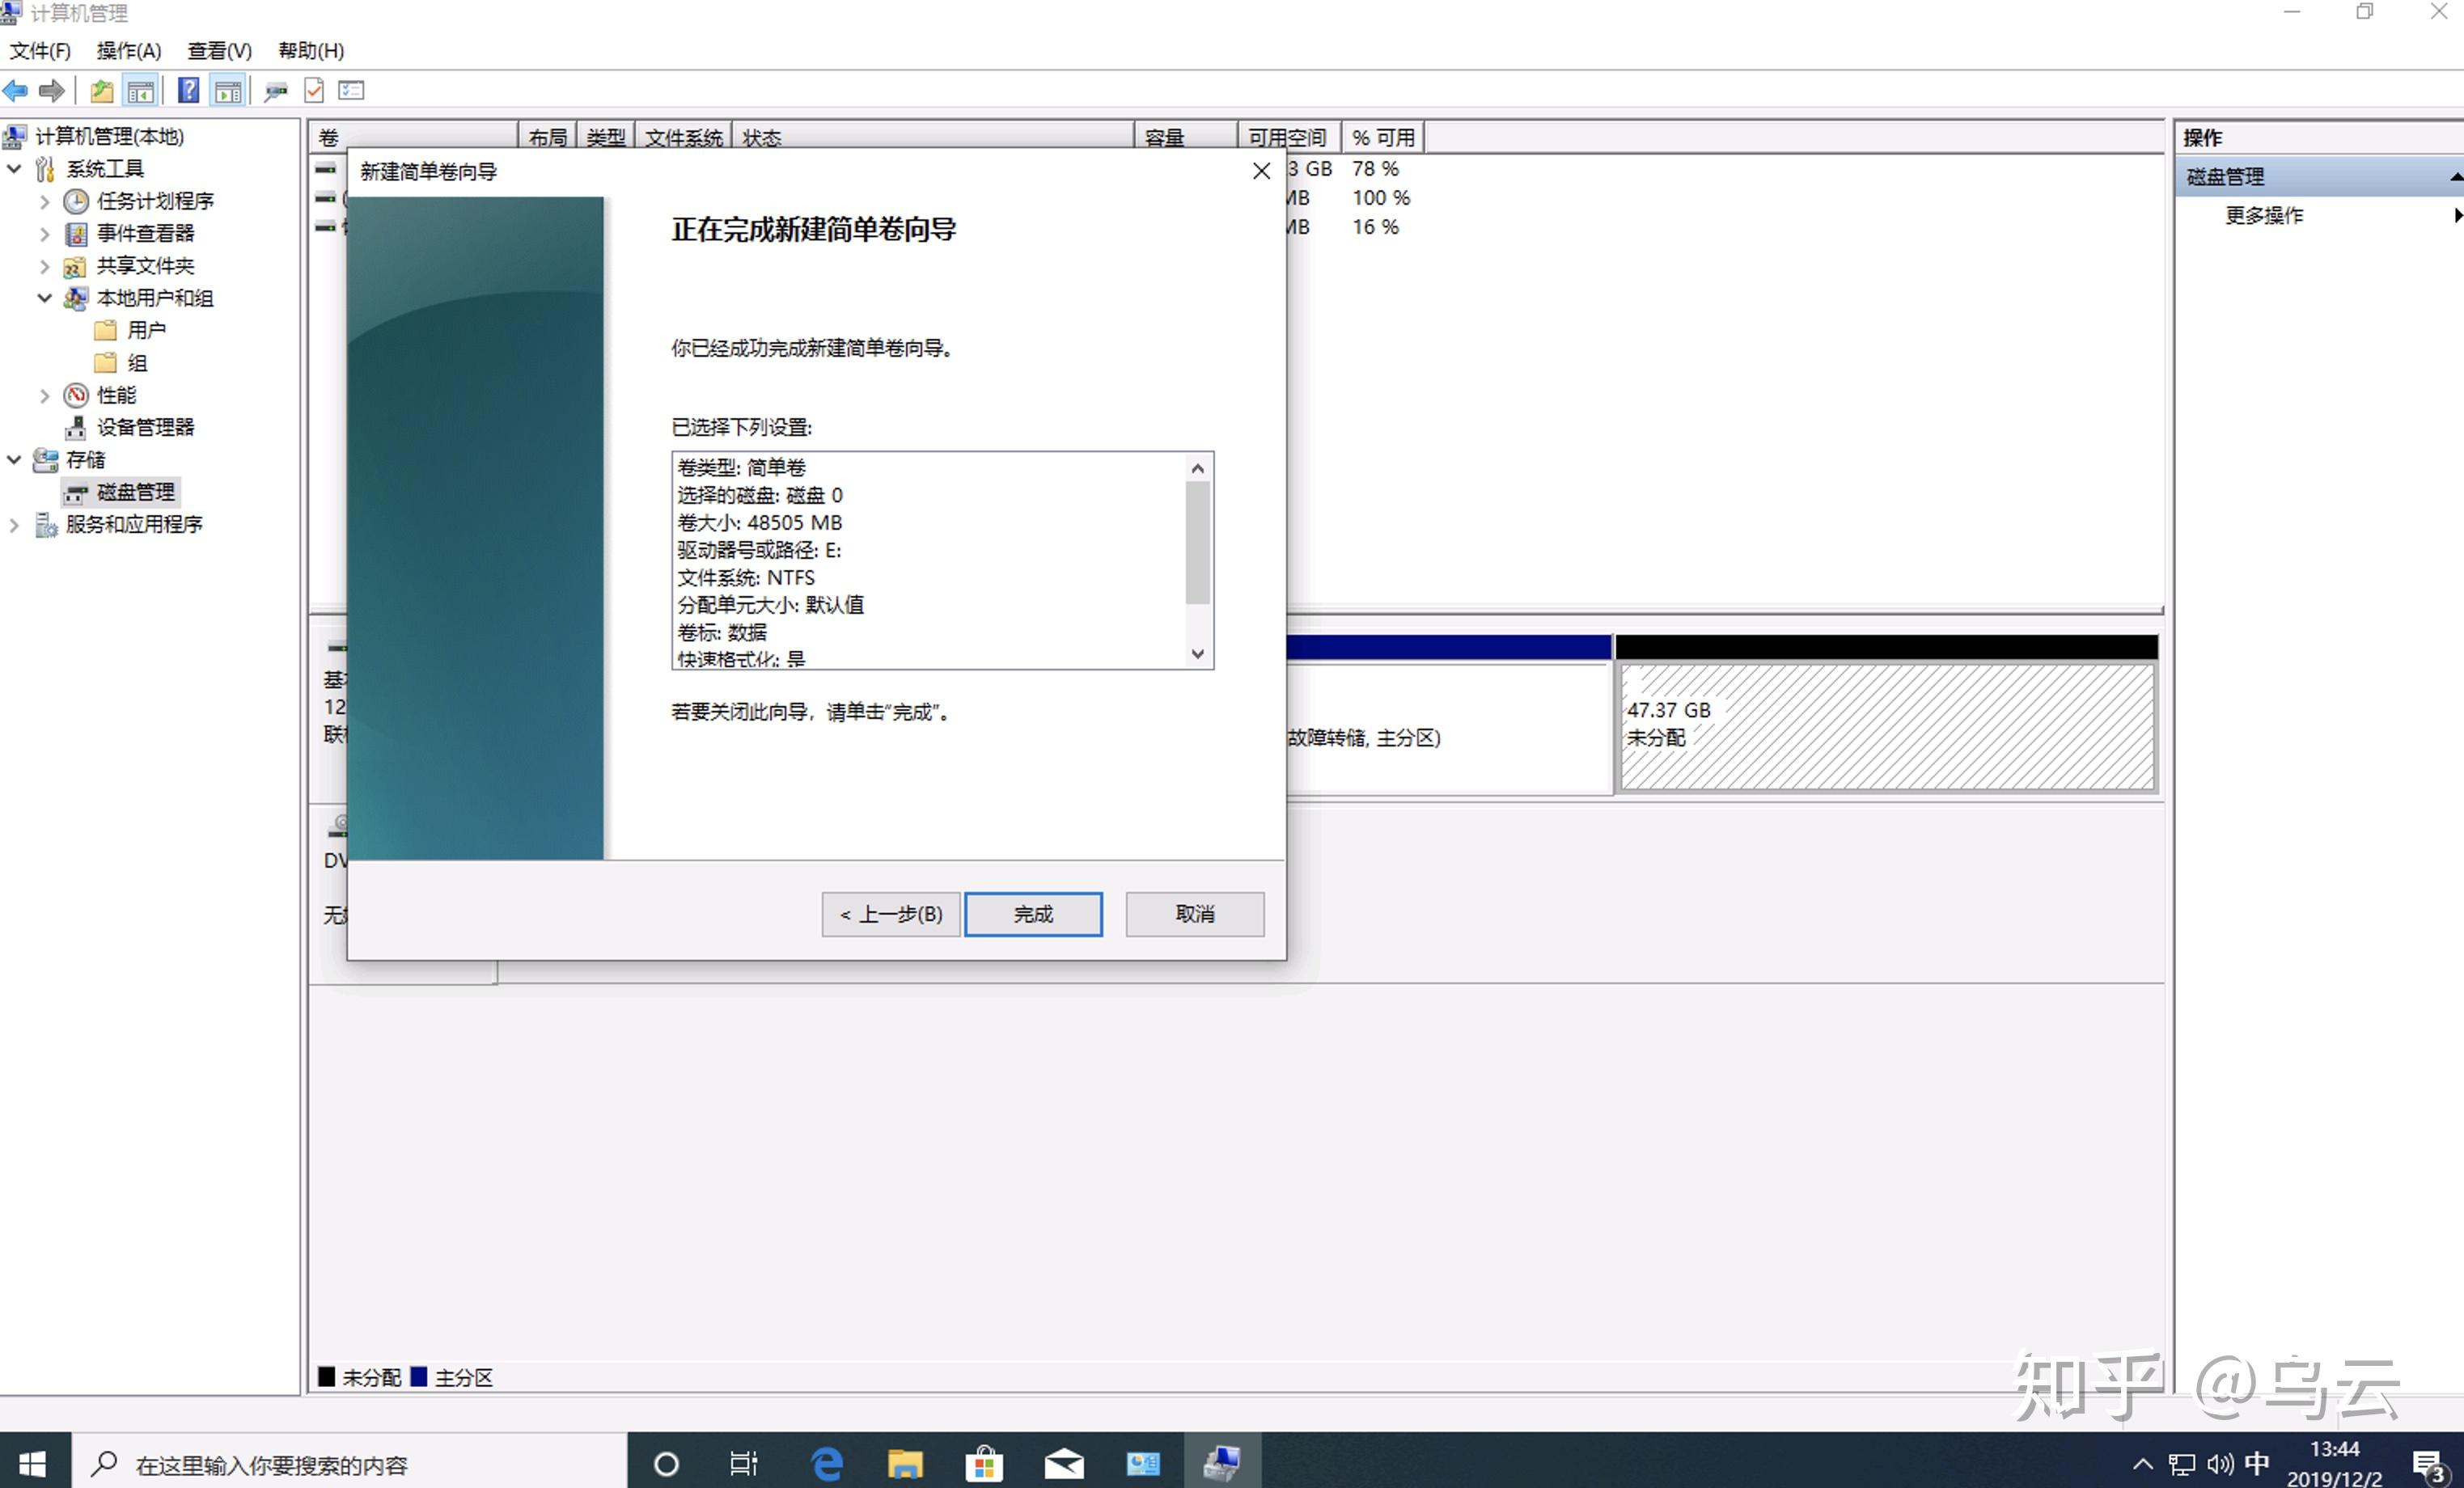The width and height of the screenshot is (2464, 1488).
Task: Toggle the console tree visibility toolbar button
Action: [x=141, y=90]
